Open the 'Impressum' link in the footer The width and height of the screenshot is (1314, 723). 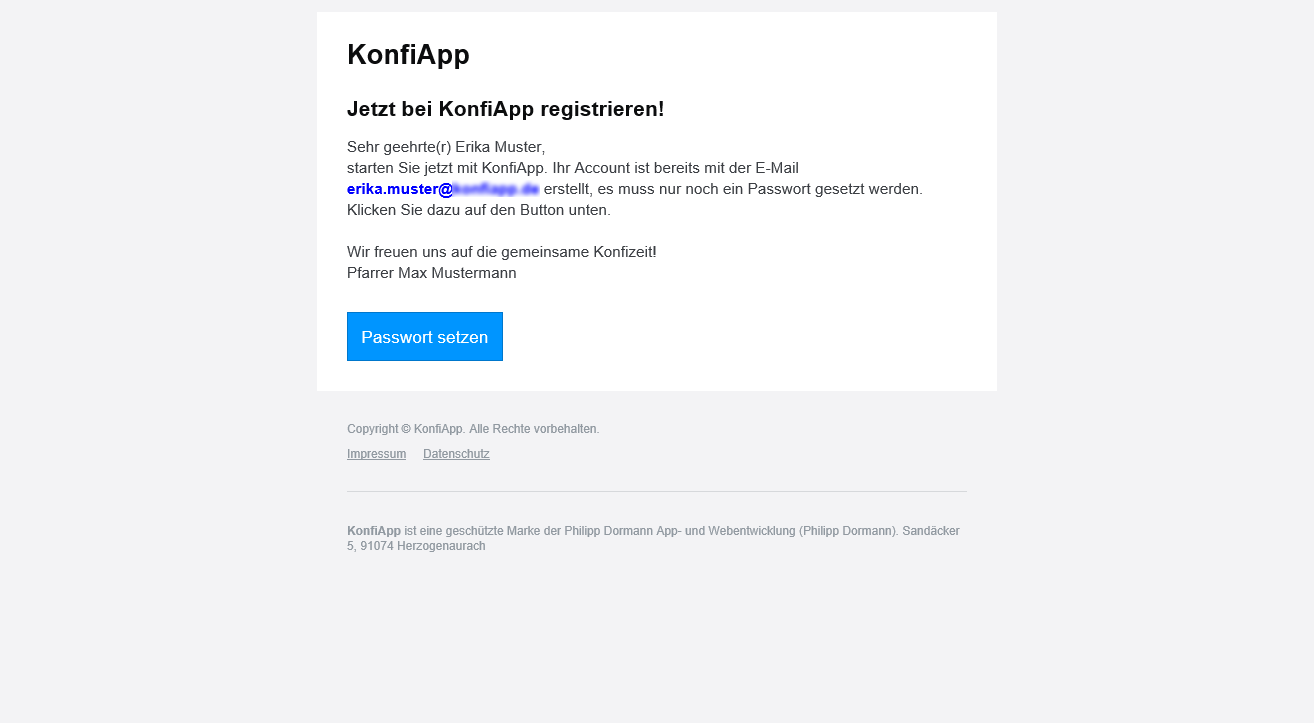pyautogui.click(x=376, y=453)
